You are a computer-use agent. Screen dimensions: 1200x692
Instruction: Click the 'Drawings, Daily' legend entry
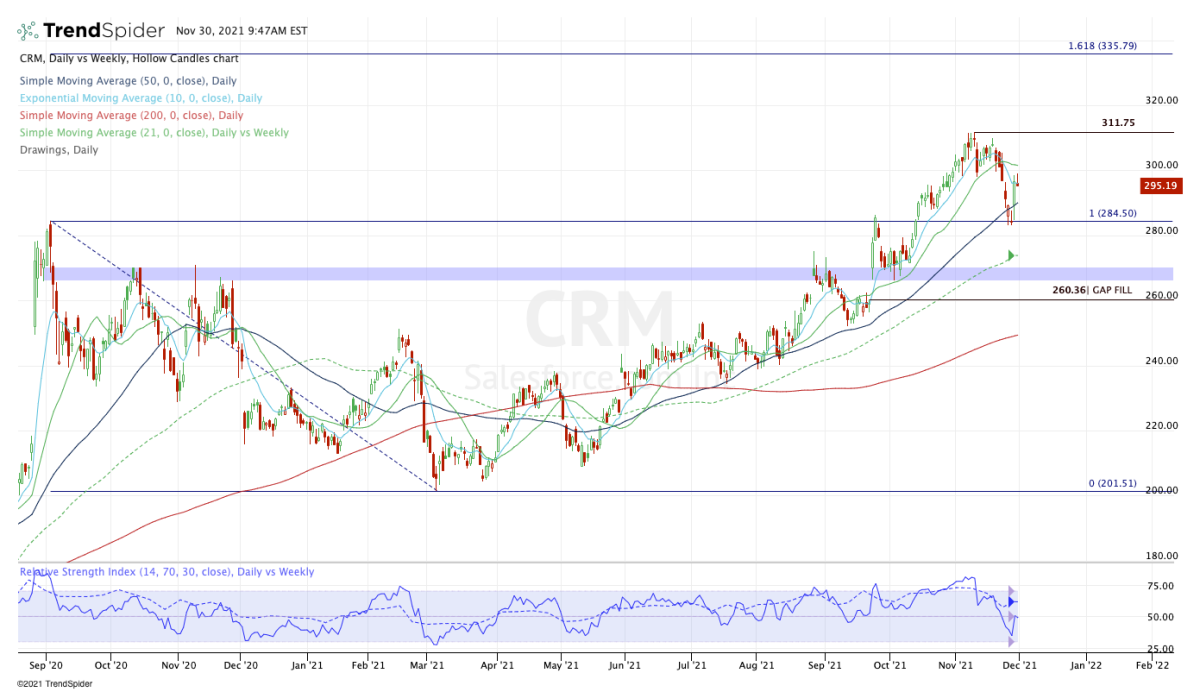[58, 150]
